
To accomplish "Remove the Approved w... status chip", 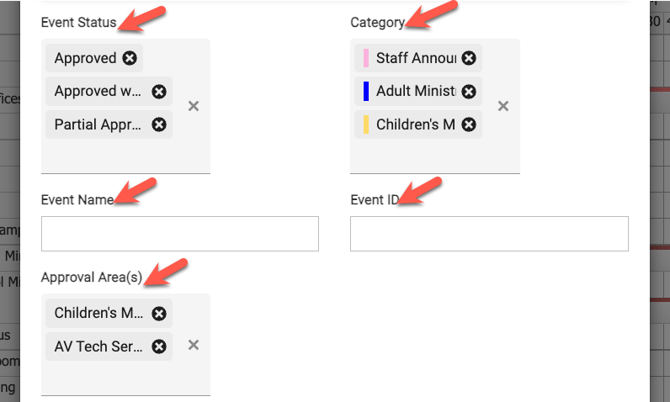I will [158, 91].
